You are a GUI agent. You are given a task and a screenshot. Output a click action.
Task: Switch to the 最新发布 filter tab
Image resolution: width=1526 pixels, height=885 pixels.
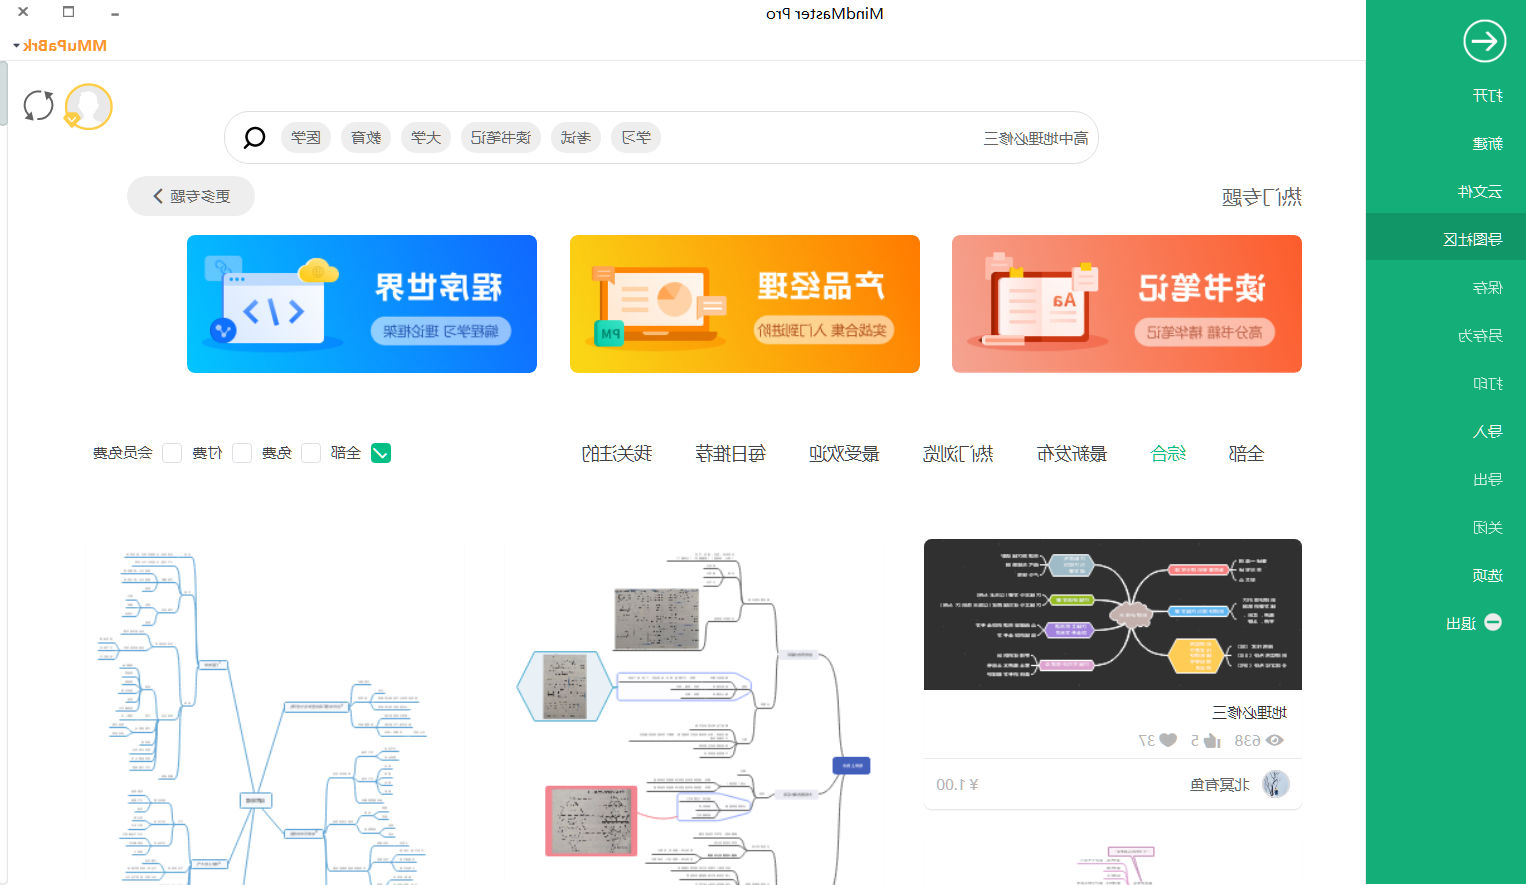point(1072,453)
